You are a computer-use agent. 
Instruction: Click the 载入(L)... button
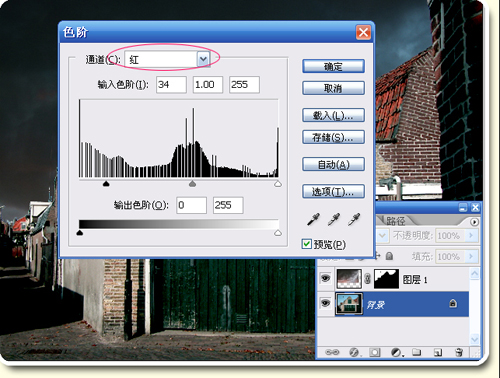(x=333, y=115)
